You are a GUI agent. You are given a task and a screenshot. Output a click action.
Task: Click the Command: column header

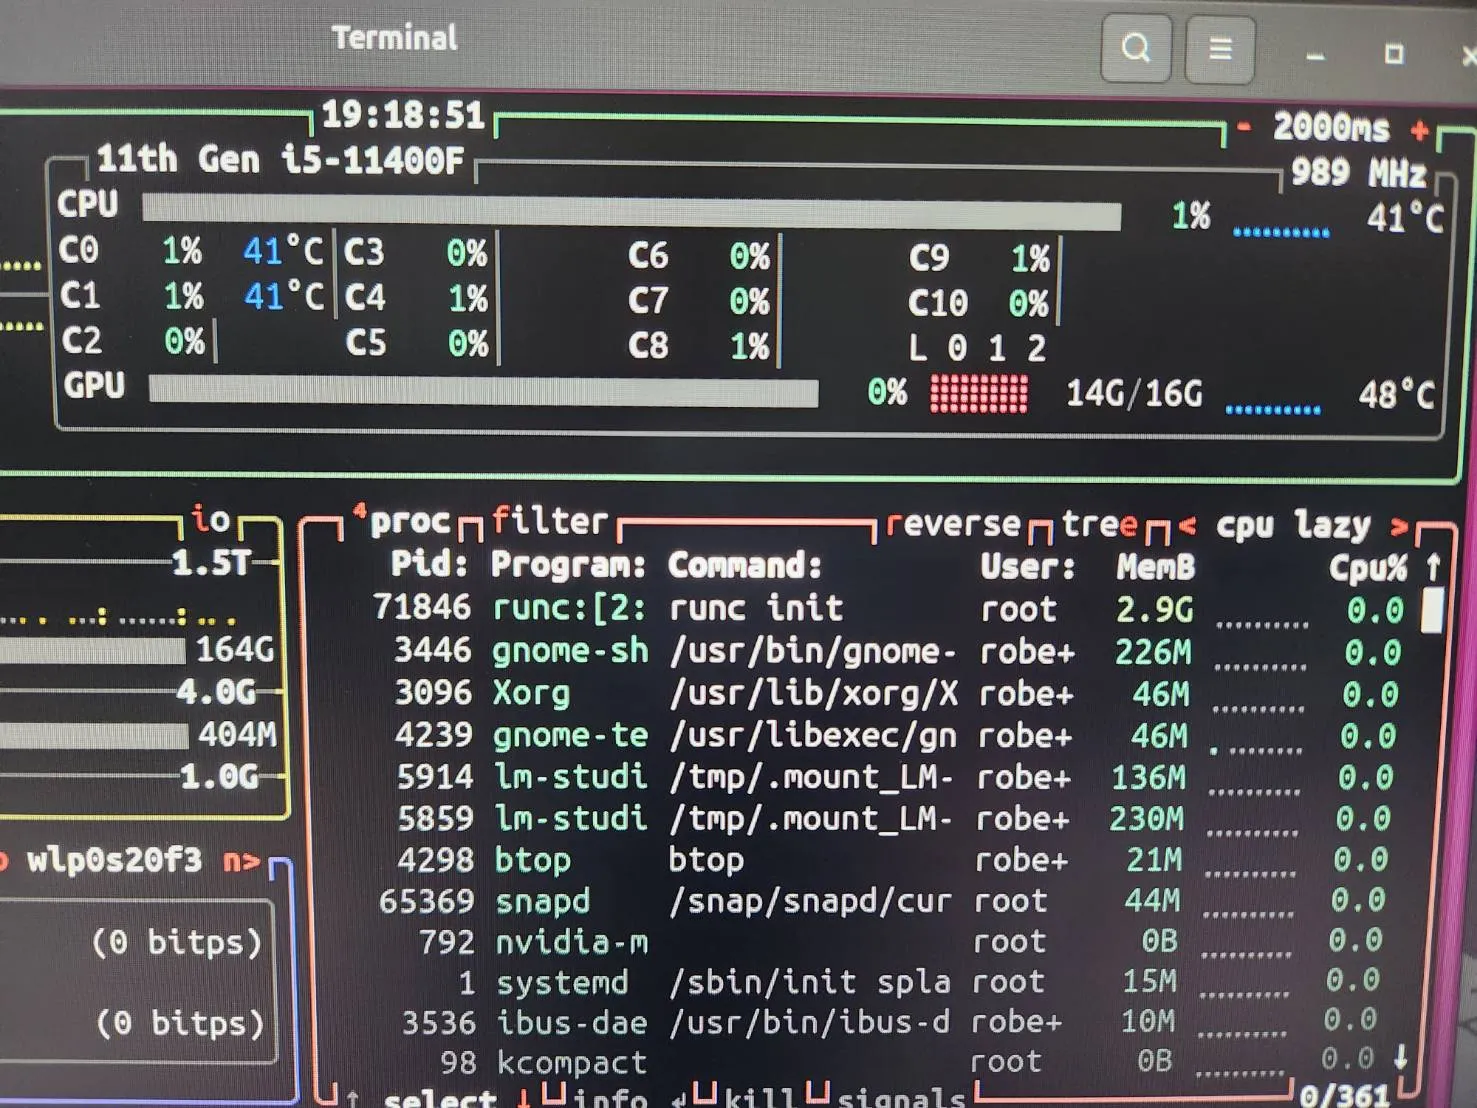tap(744, 565)
